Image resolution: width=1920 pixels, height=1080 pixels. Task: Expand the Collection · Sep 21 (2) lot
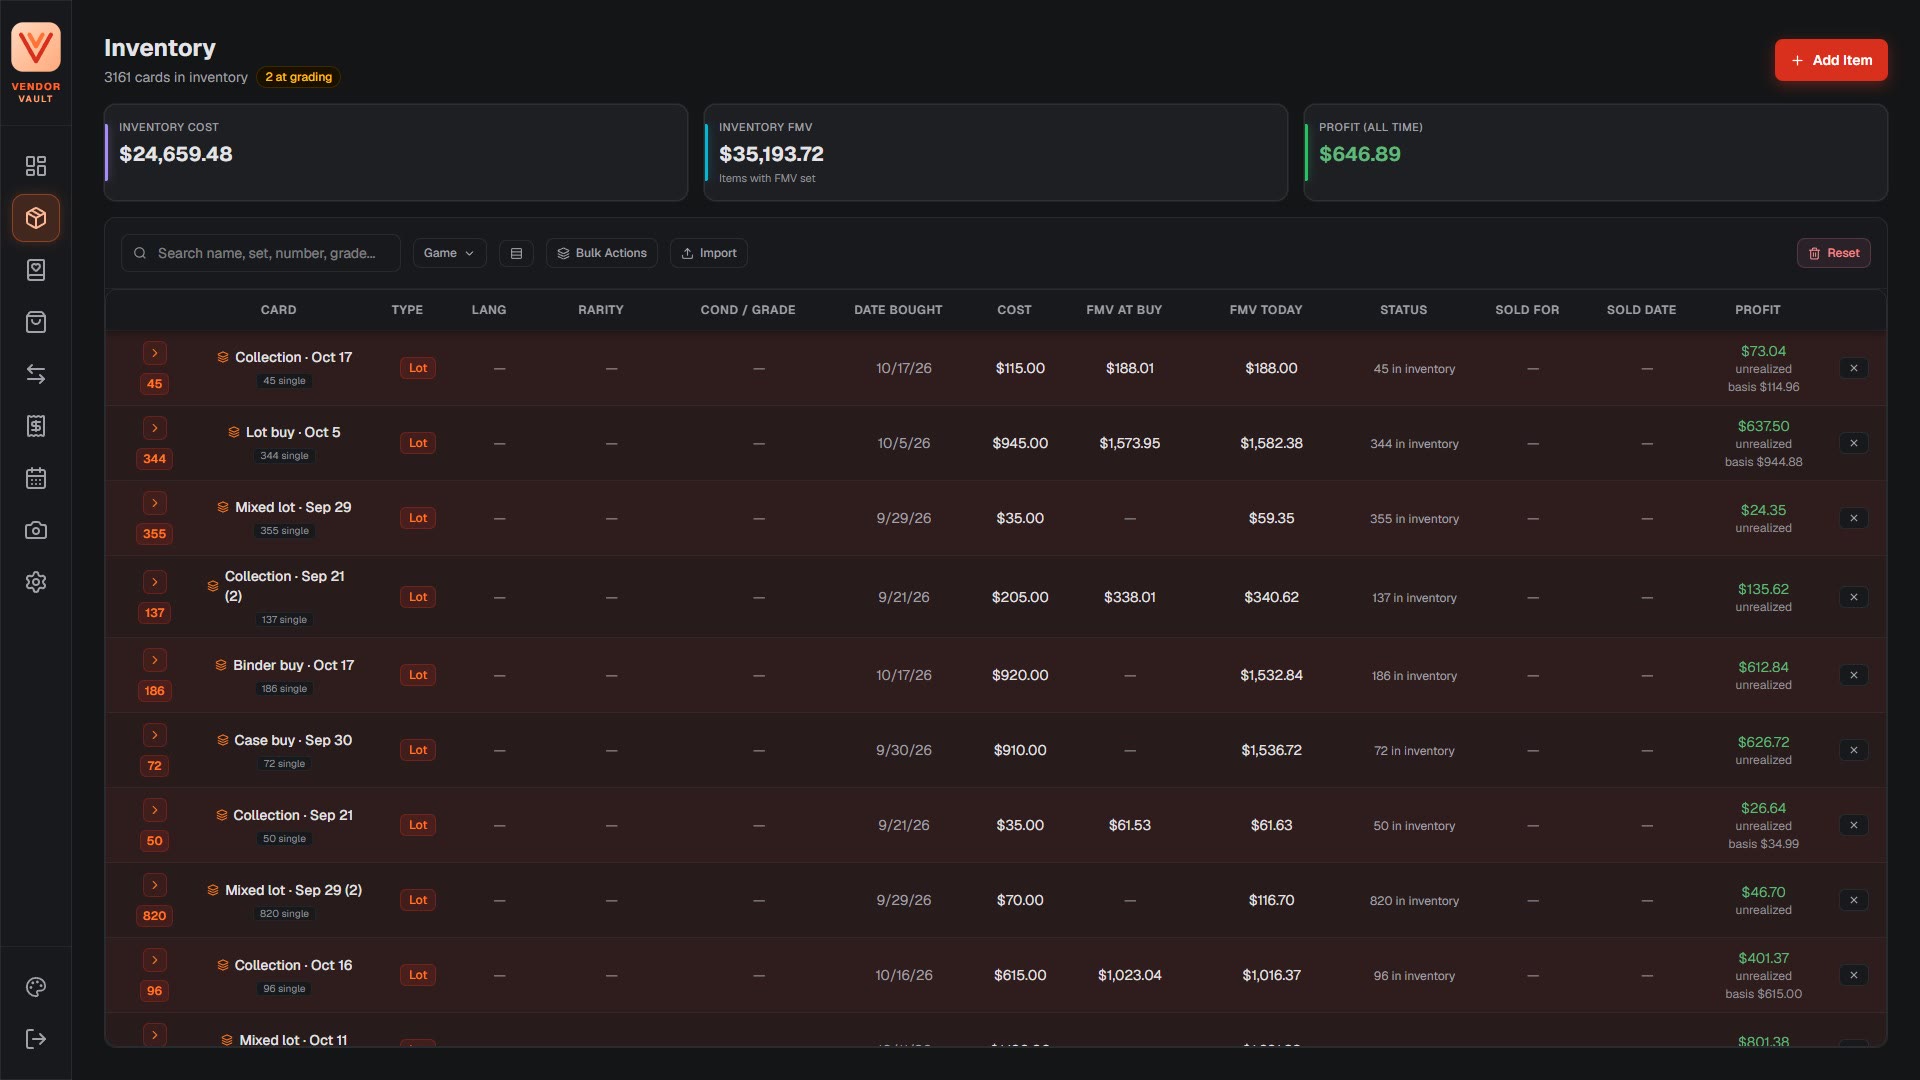point(154,582)
